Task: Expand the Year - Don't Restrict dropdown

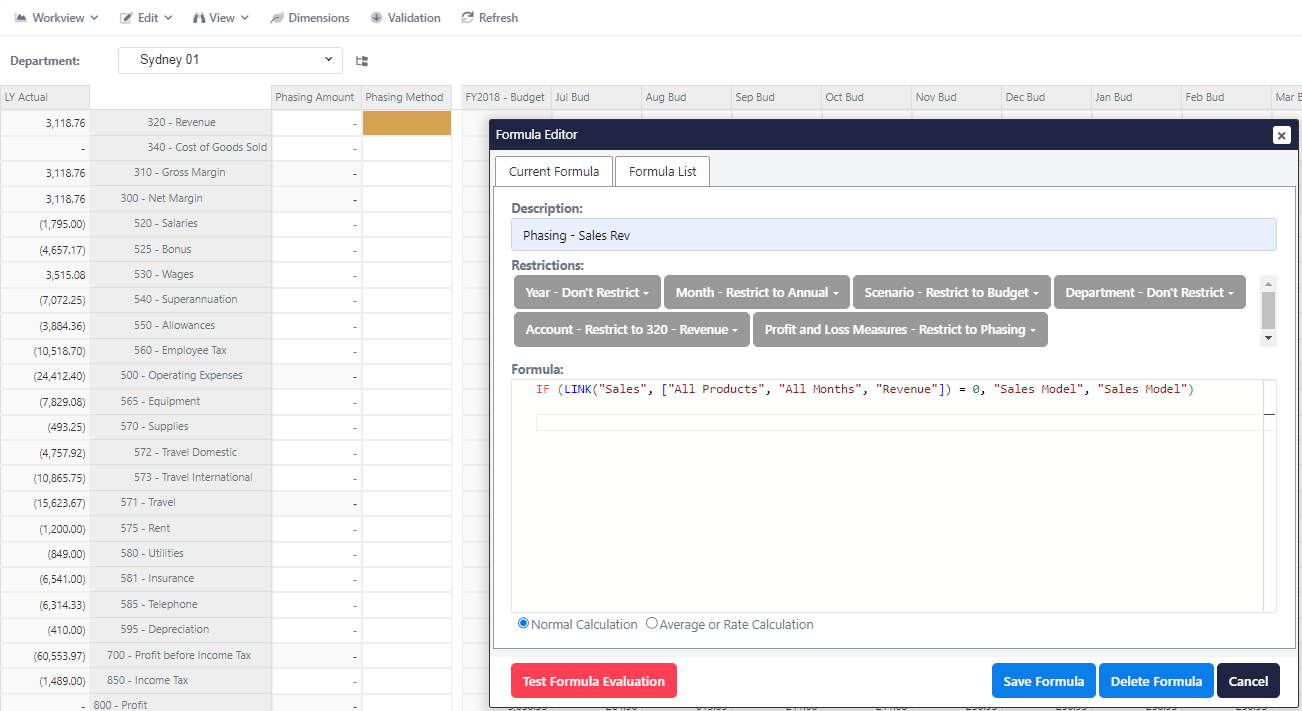Action: (586, 292)
